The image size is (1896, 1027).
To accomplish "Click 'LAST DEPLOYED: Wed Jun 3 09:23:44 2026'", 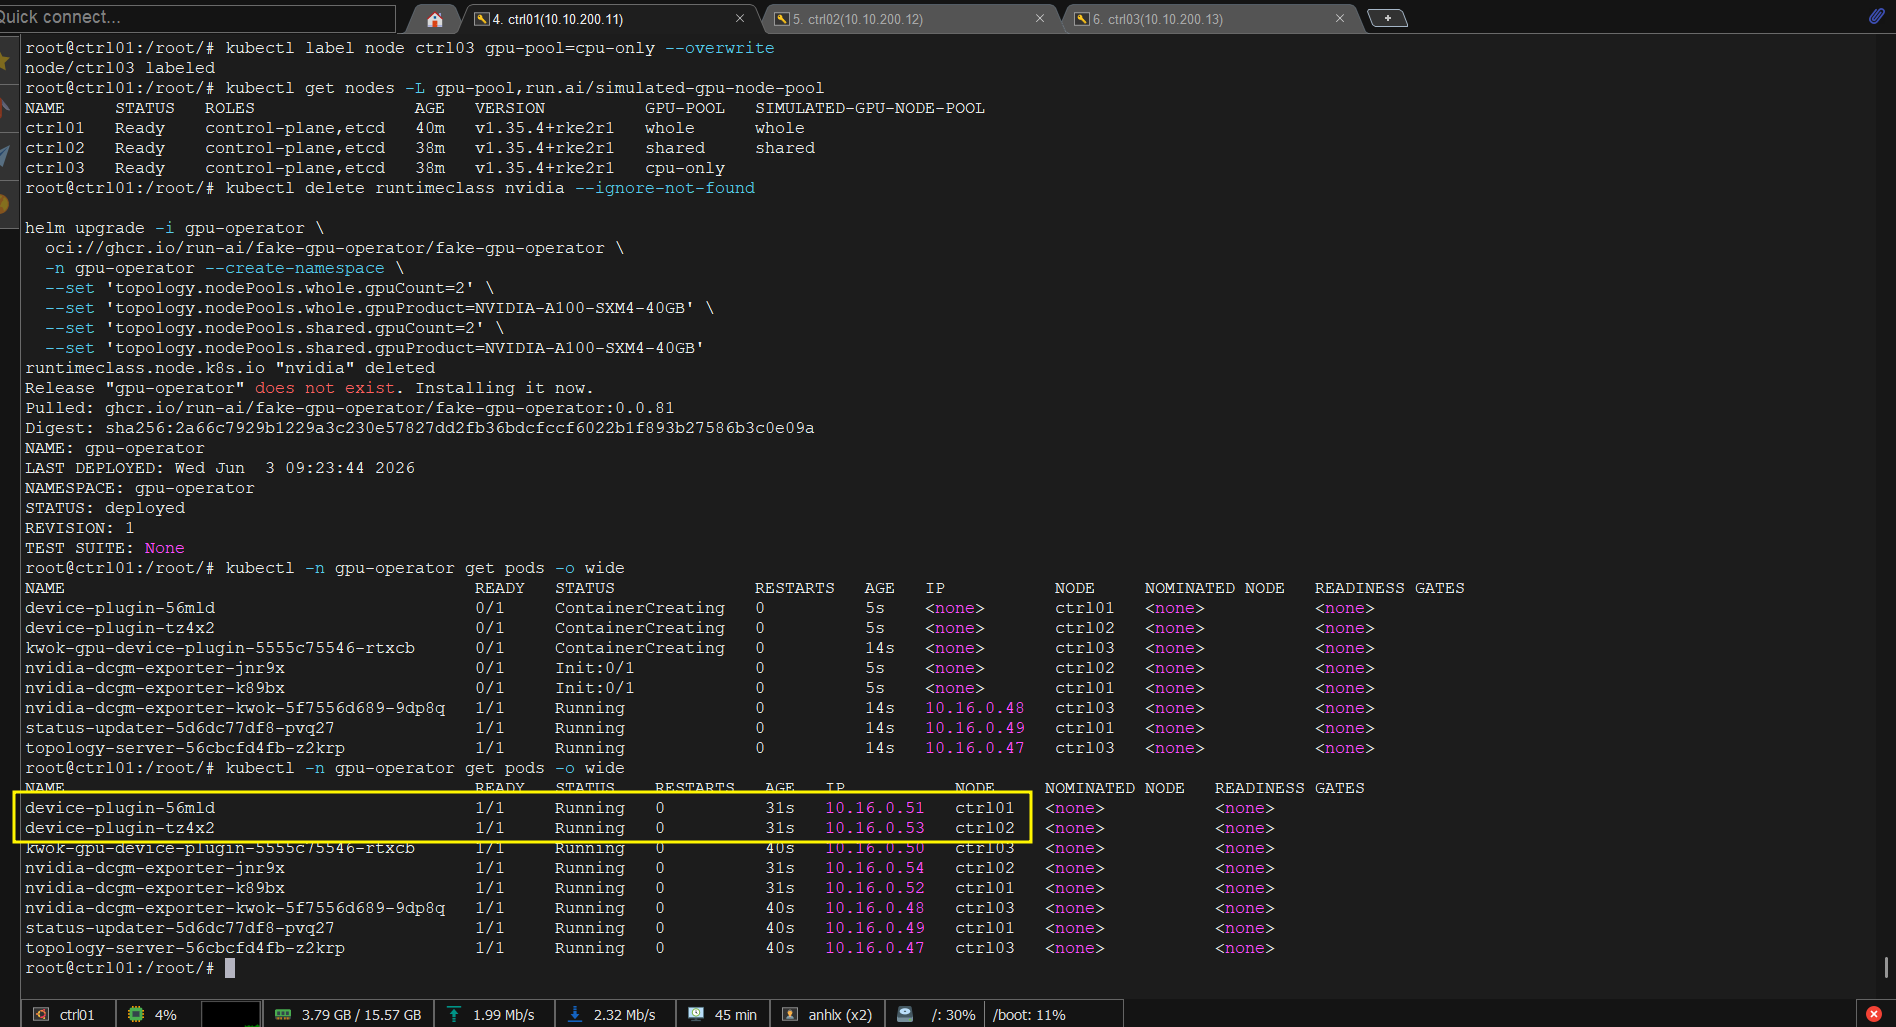I will point(219,468).
